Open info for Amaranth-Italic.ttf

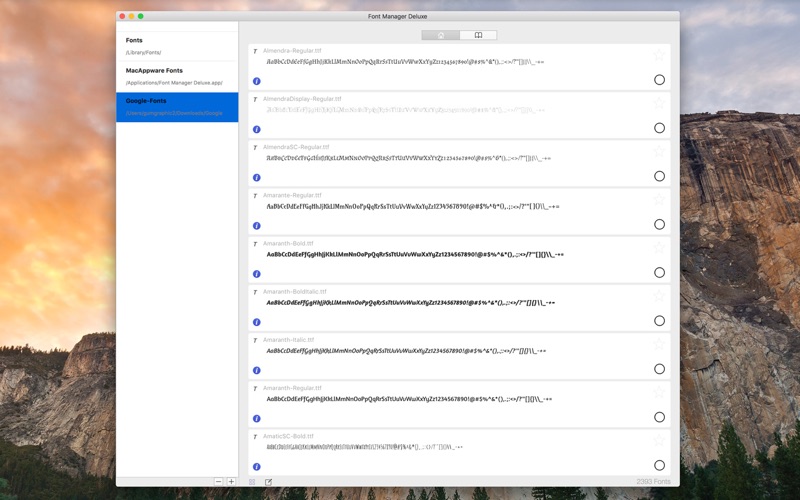click(x=257, y=370)
